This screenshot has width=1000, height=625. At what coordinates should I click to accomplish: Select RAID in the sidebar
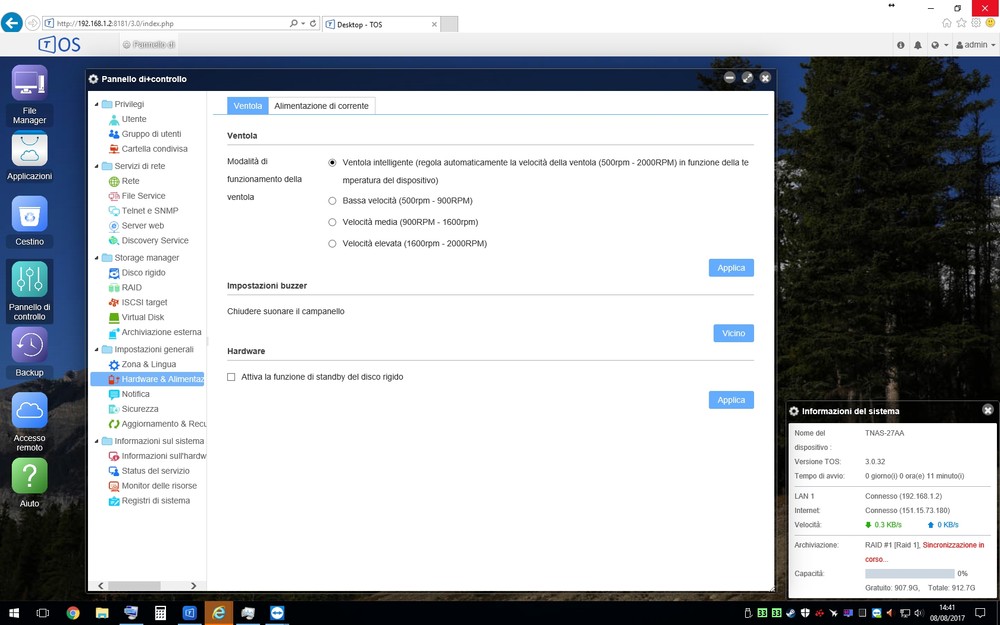131,287
